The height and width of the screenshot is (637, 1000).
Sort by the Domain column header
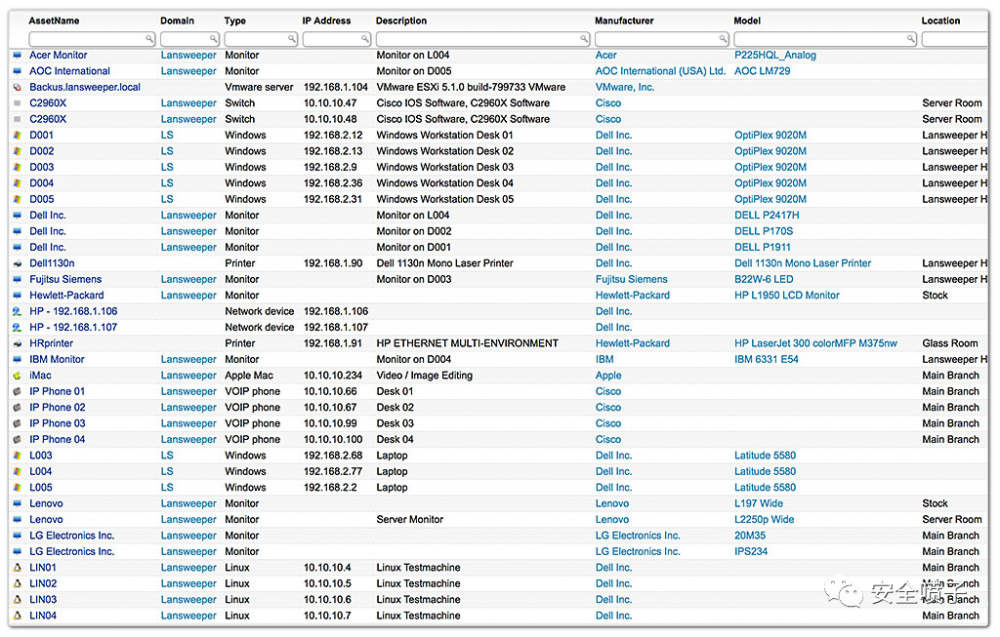[x=177, y=21]
